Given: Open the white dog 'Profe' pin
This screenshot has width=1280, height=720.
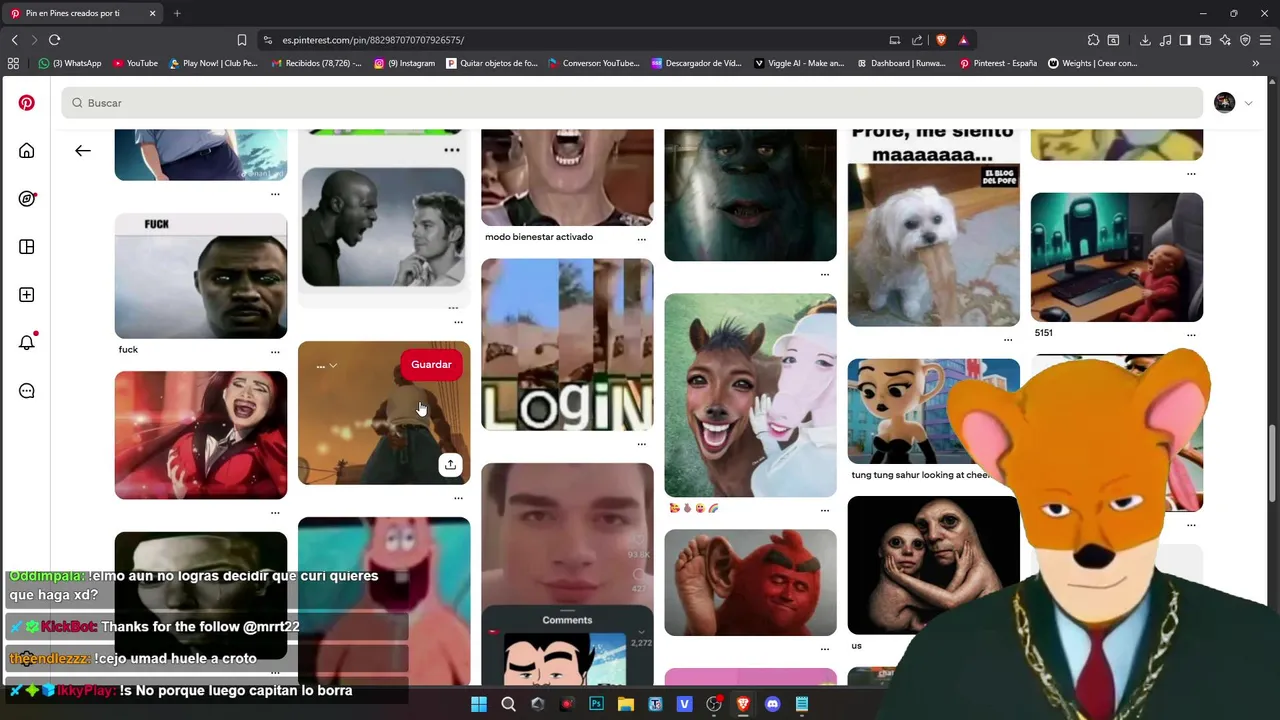Looking at the screenshot, I should [x=934, y=227].
